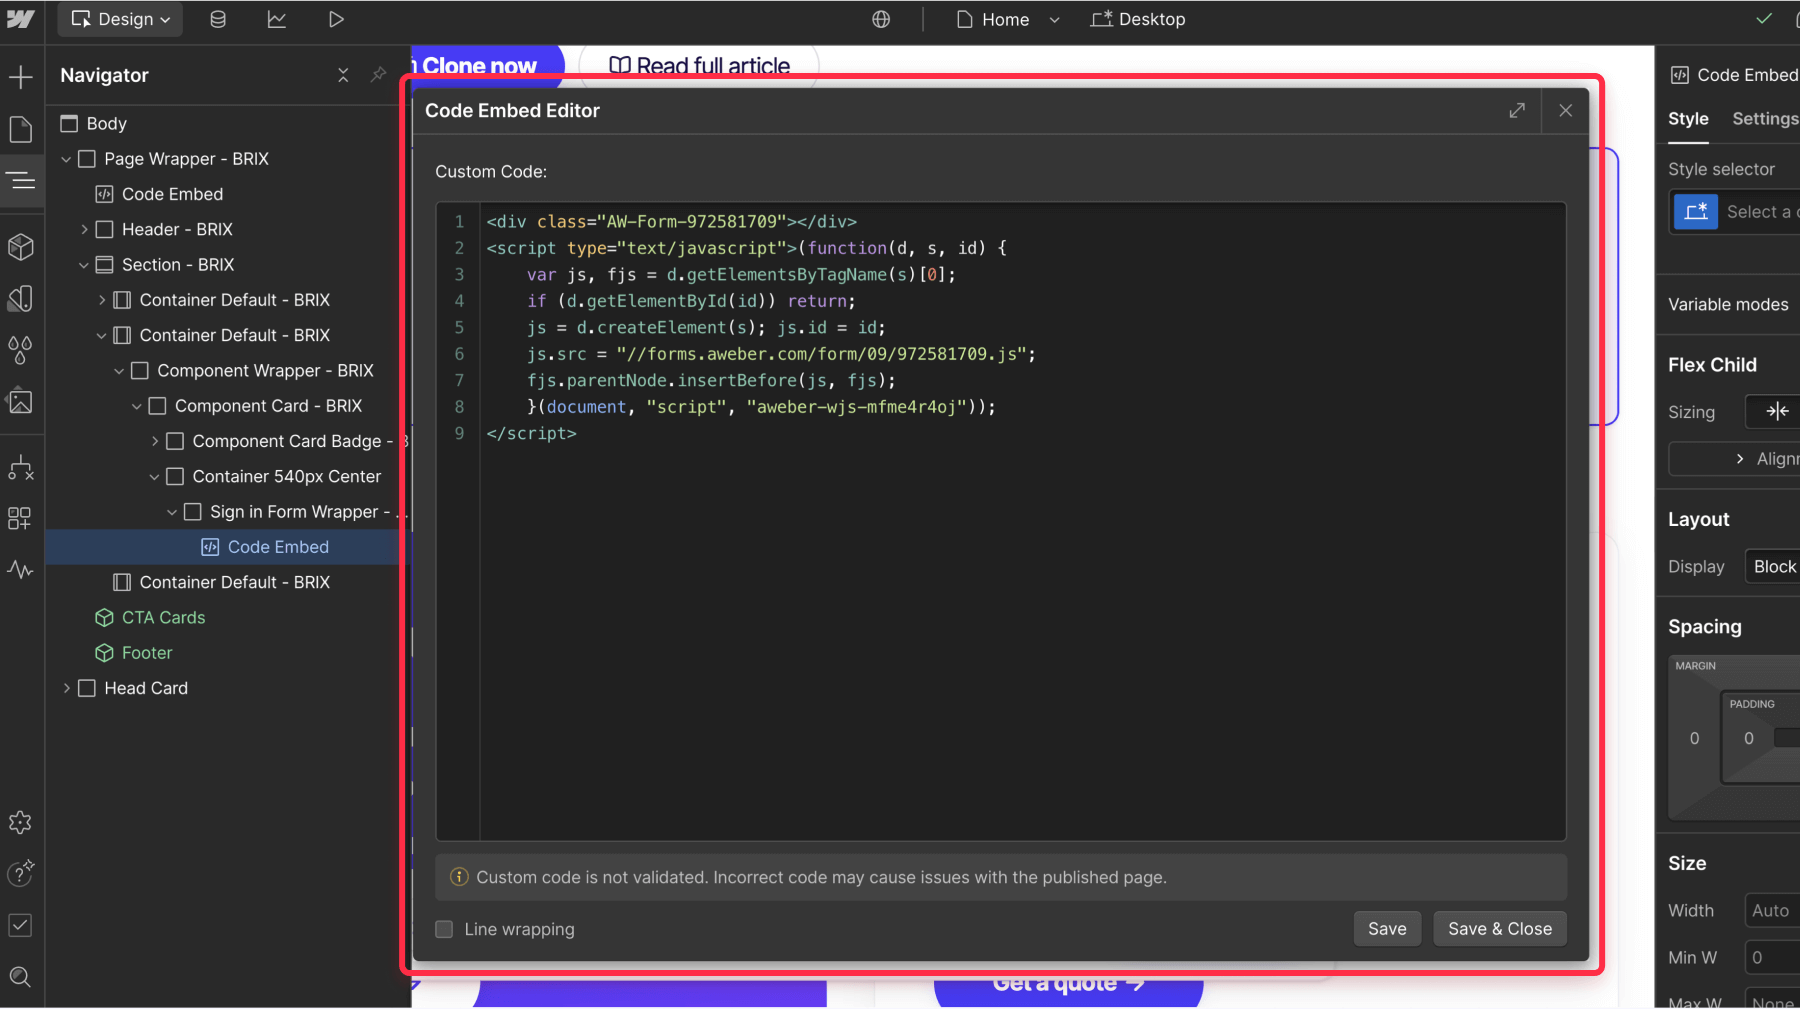Expand Header - BRIX node
This screenshot has height=1009, width=1800.
point(84,229)
